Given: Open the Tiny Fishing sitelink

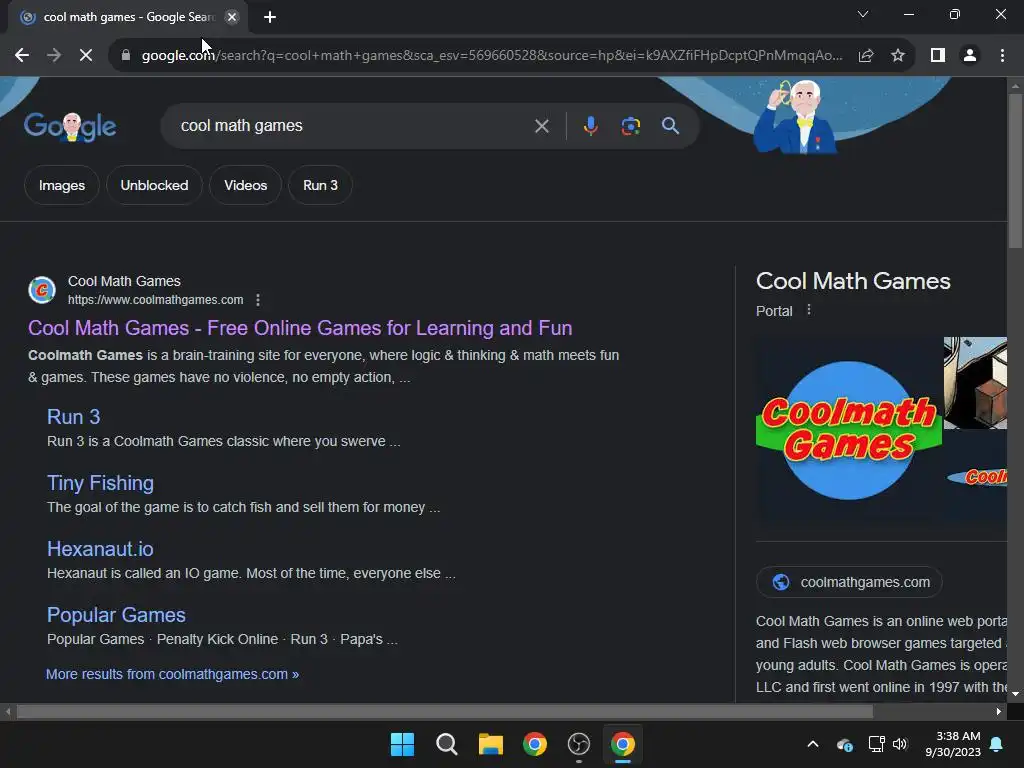Looking at the screenshot, I should coord(100,483).
